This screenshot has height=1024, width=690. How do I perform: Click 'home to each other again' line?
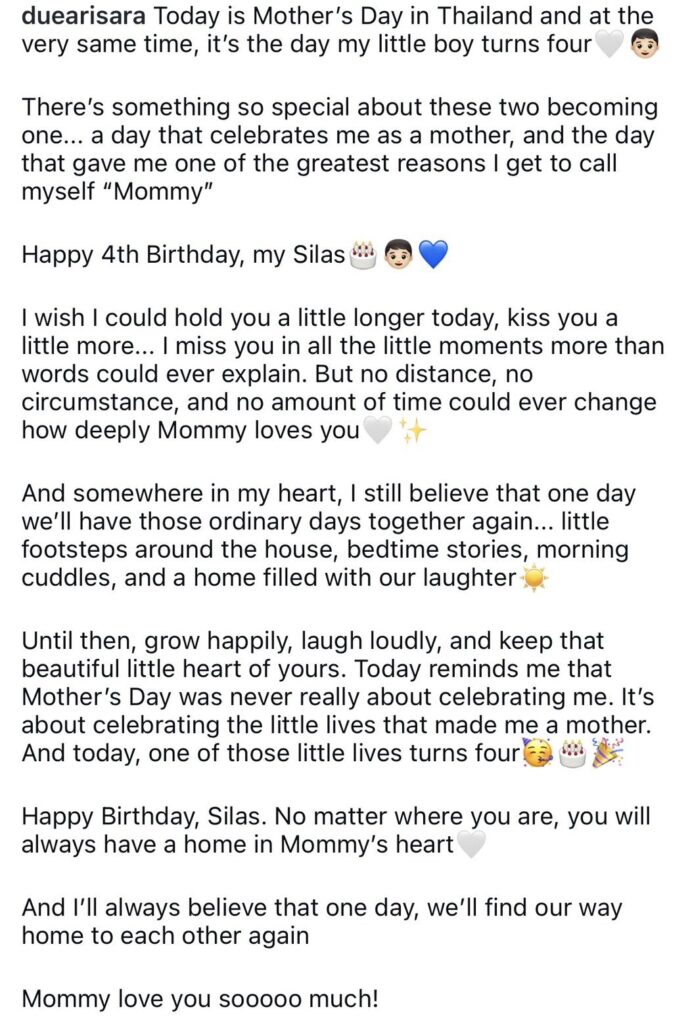click(x=165, y=935)
